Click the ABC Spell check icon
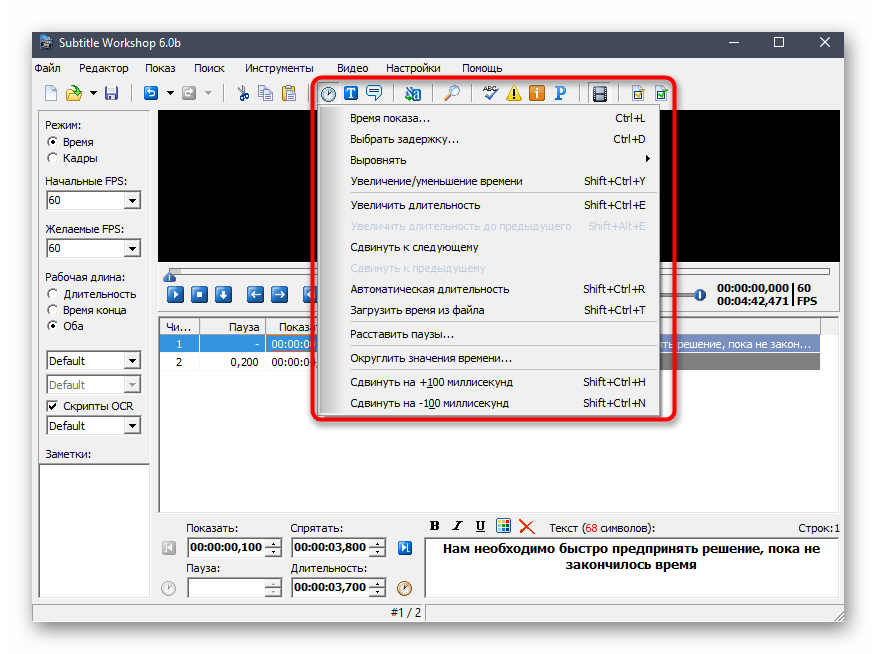This screenshot has height=654, width=876. pyautogui.click(x=490, y=93)
